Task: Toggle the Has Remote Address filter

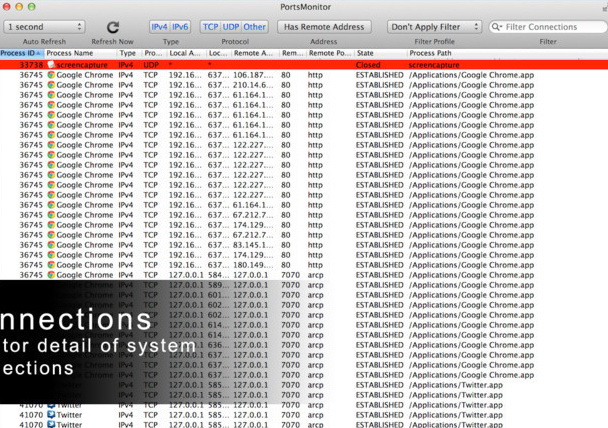Action: pos(324,27)
